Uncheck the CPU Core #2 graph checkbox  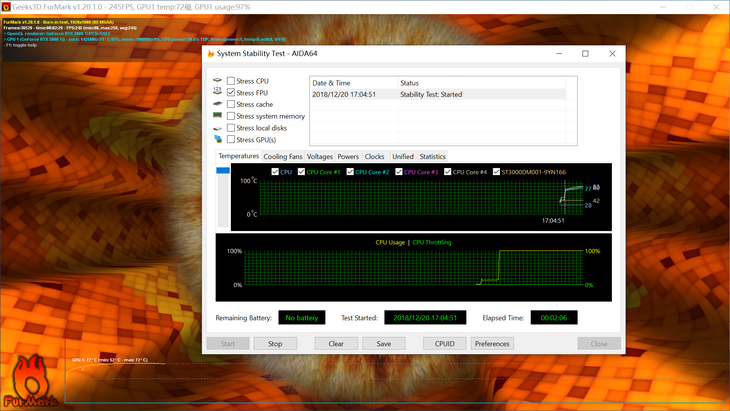click(x=350, y=172)
